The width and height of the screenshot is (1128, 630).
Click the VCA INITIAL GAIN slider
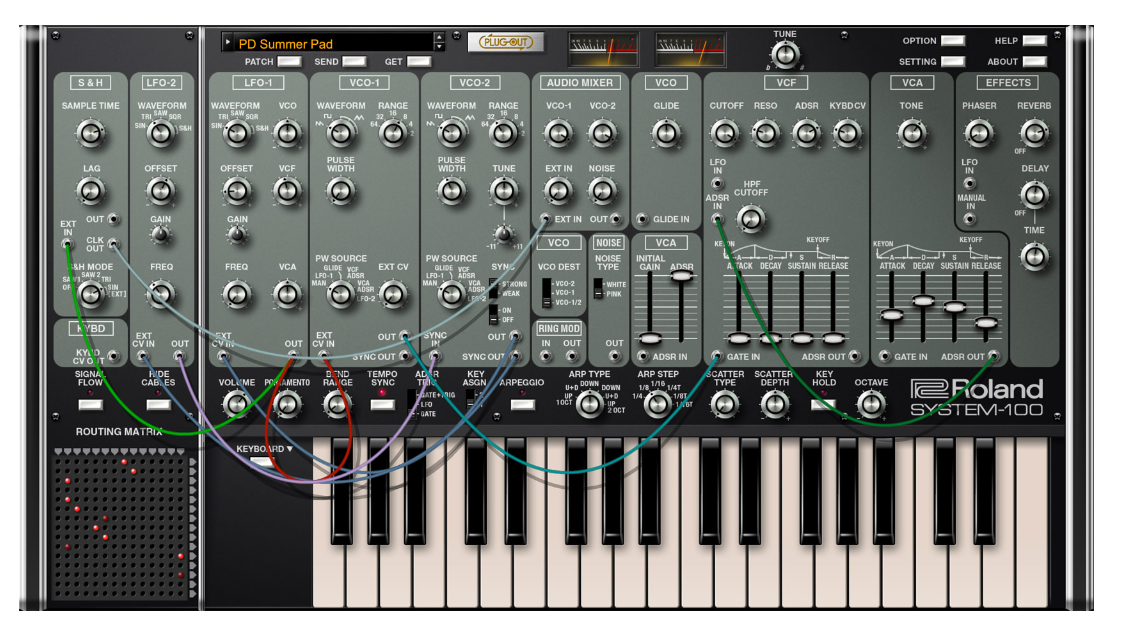point(650,338)
